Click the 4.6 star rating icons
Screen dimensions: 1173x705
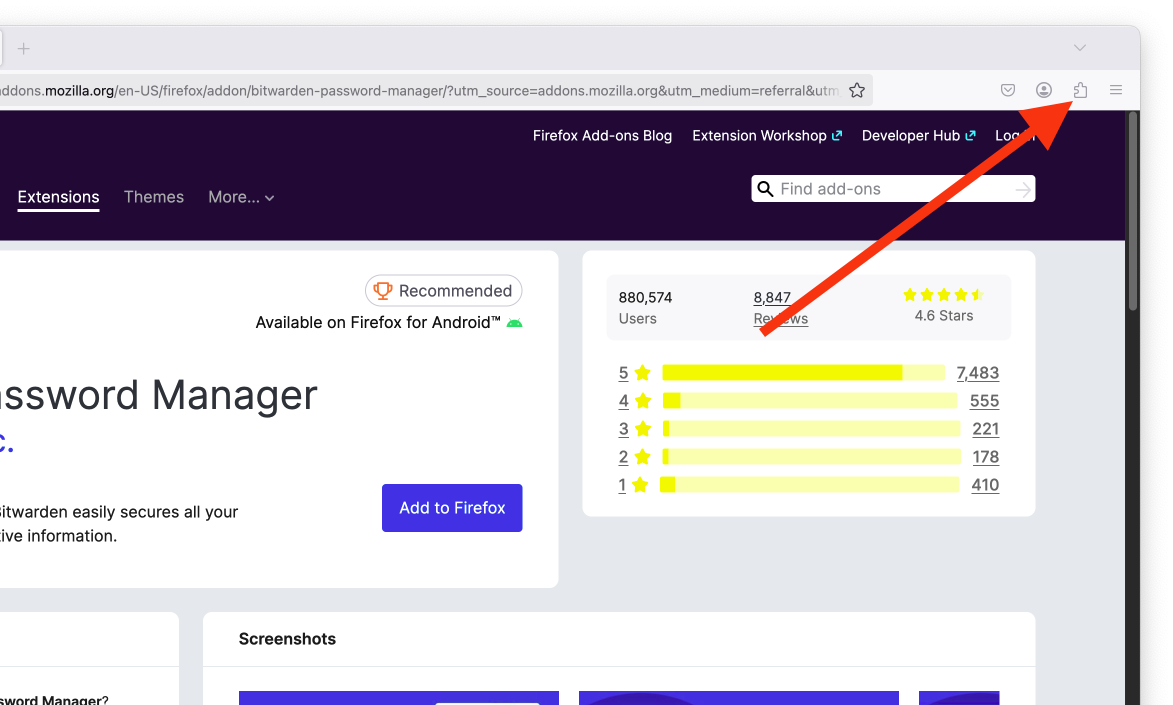coord(943,295)
